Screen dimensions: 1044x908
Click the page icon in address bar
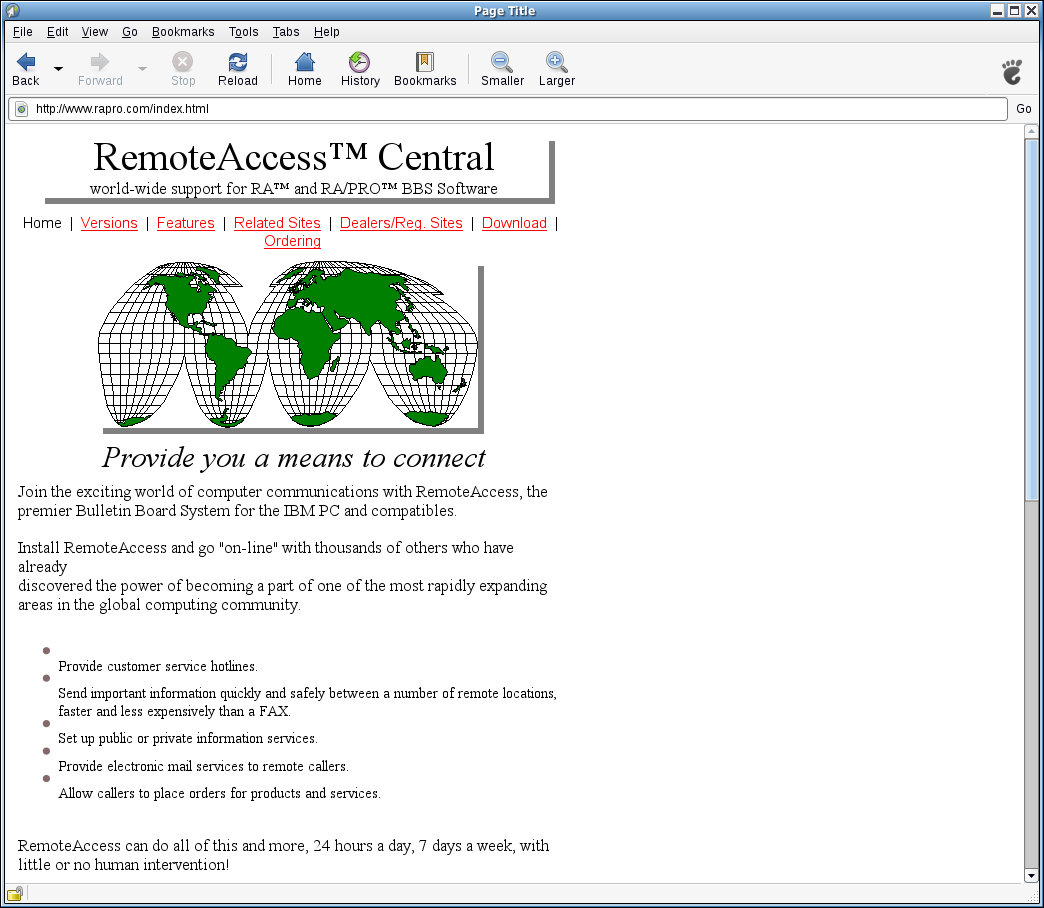tap(21, 109)
